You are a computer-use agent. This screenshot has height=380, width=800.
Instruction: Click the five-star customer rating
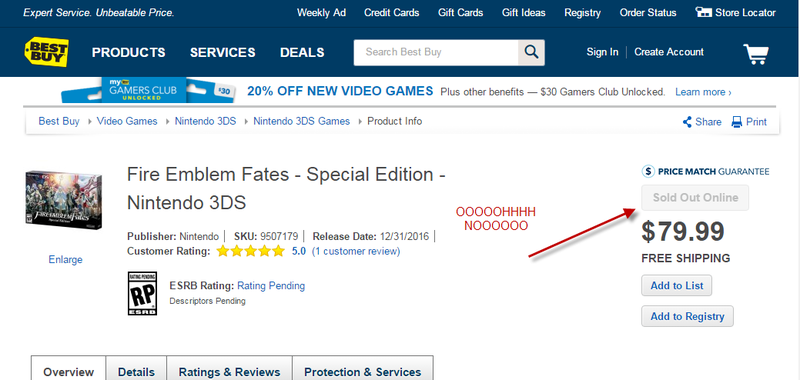point(251,251)
